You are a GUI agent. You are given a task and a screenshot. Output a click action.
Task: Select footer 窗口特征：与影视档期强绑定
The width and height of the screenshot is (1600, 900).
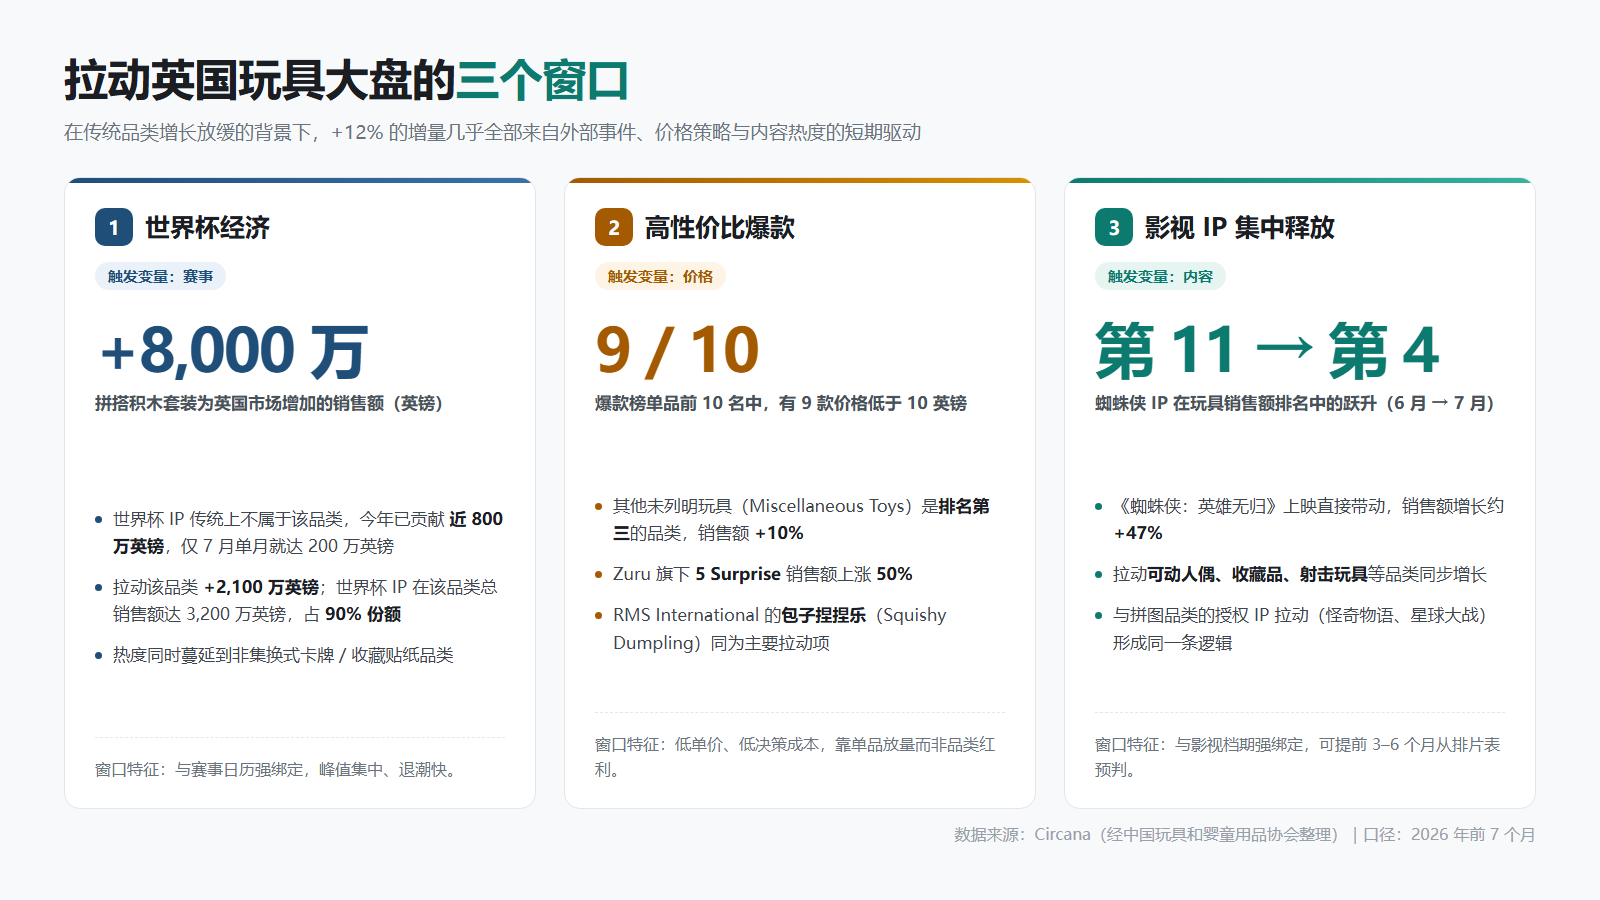[1298, 757]
